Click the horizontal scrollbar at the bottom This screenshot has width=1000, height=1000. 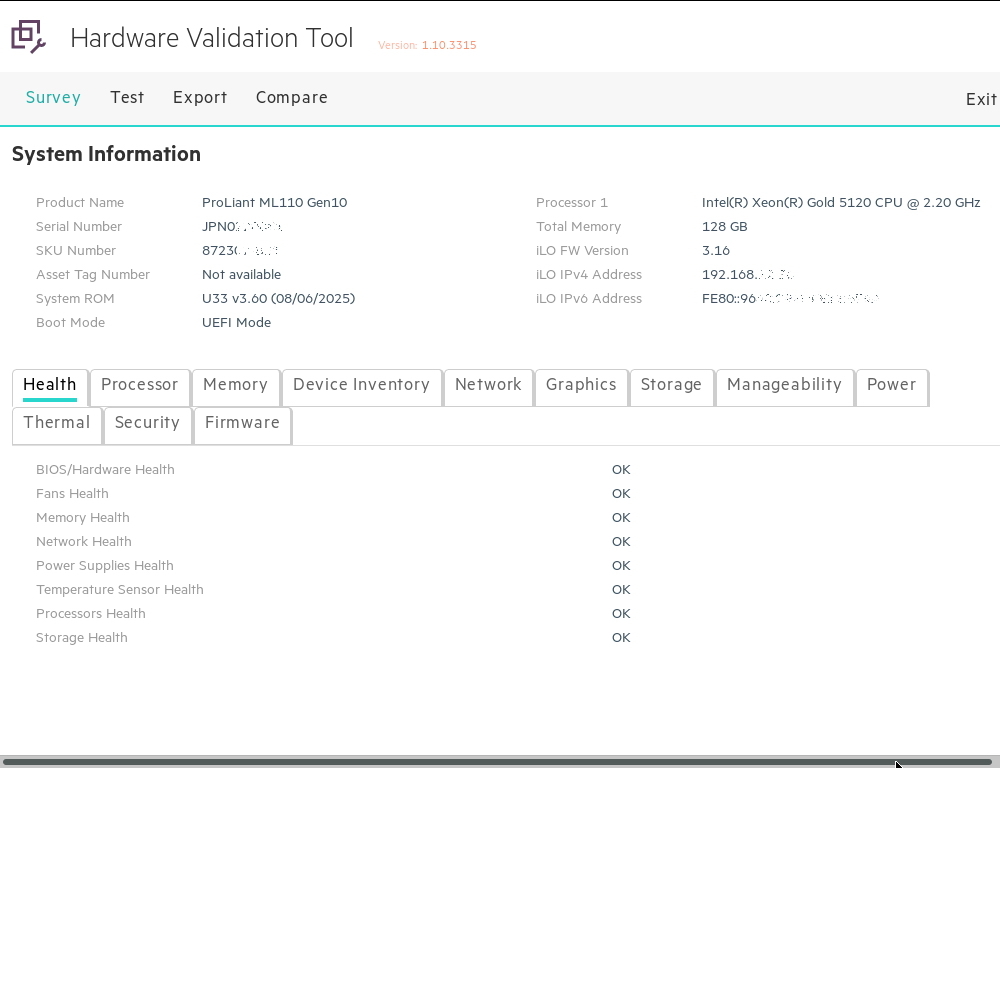[x=497, y=761]
